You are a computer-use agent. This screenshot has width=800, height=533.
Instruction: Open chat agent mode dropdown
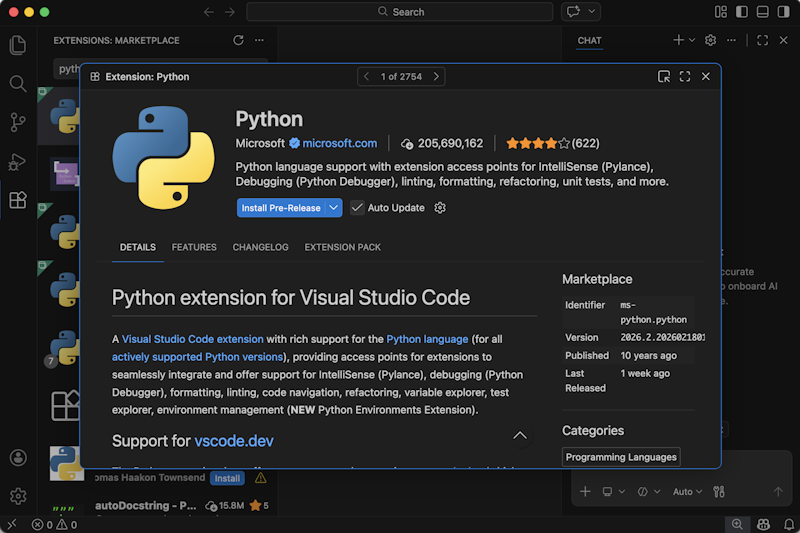tap(649, 492)
